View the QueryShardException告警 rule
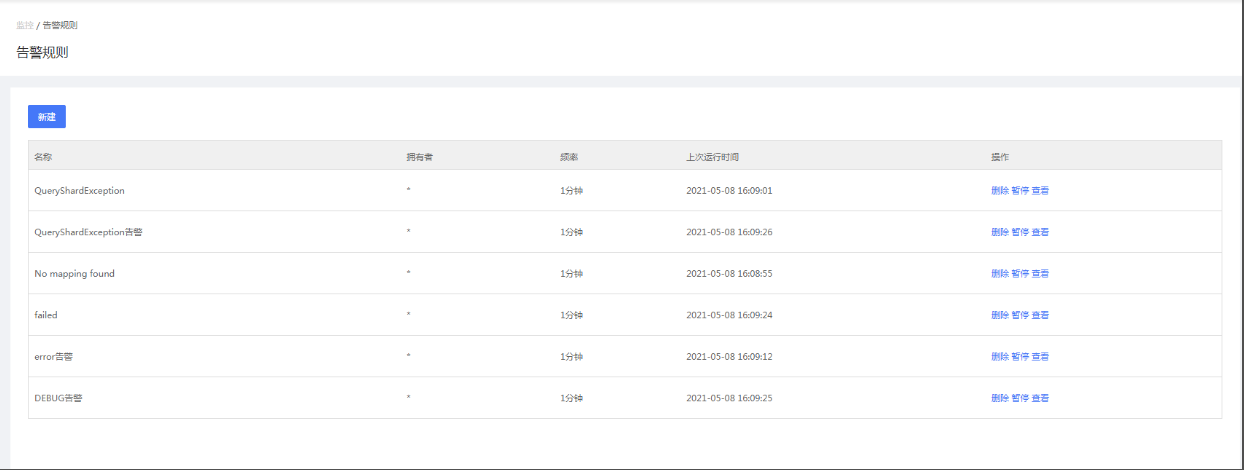 pyautogui.click(x=1040, y=232)
